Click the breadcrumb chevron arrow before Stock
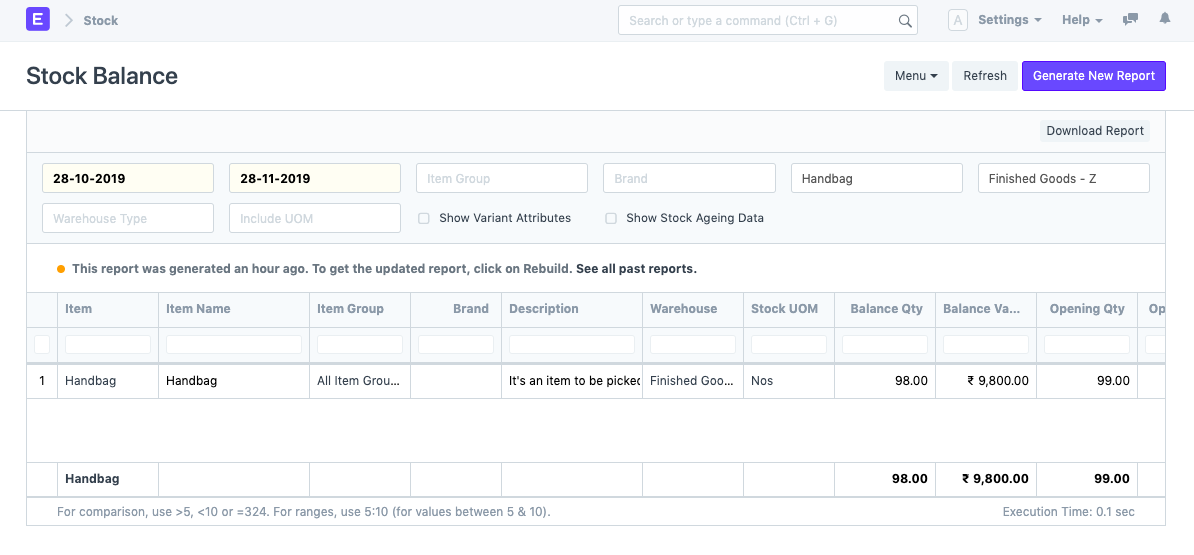 pyautogui.click(x=69, y=20)
